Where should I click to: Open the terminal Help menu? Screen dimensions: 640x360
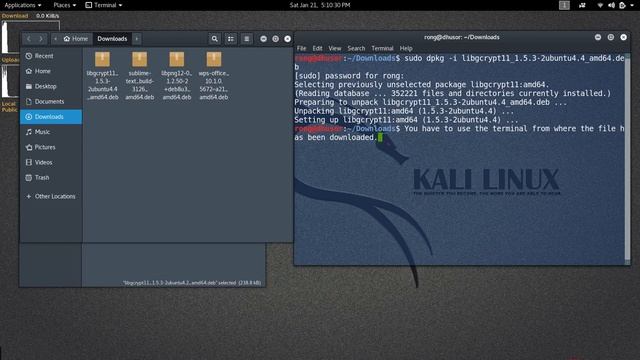pos(406,48)
